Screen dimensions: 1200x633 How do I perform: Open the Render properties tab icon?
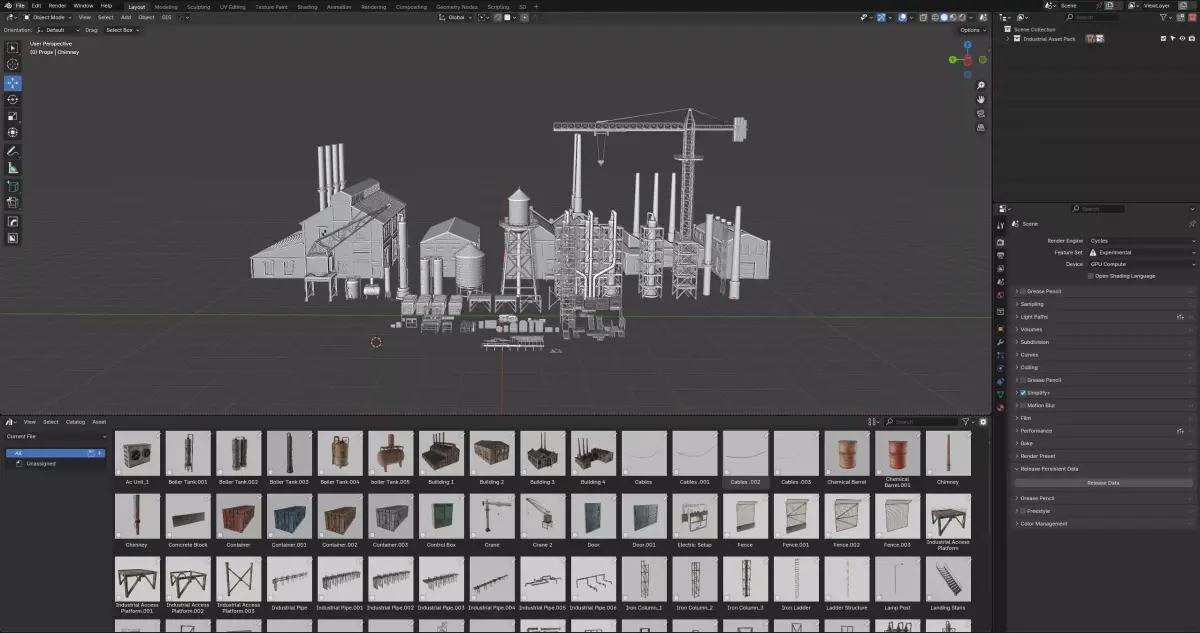click(1000, 242)
